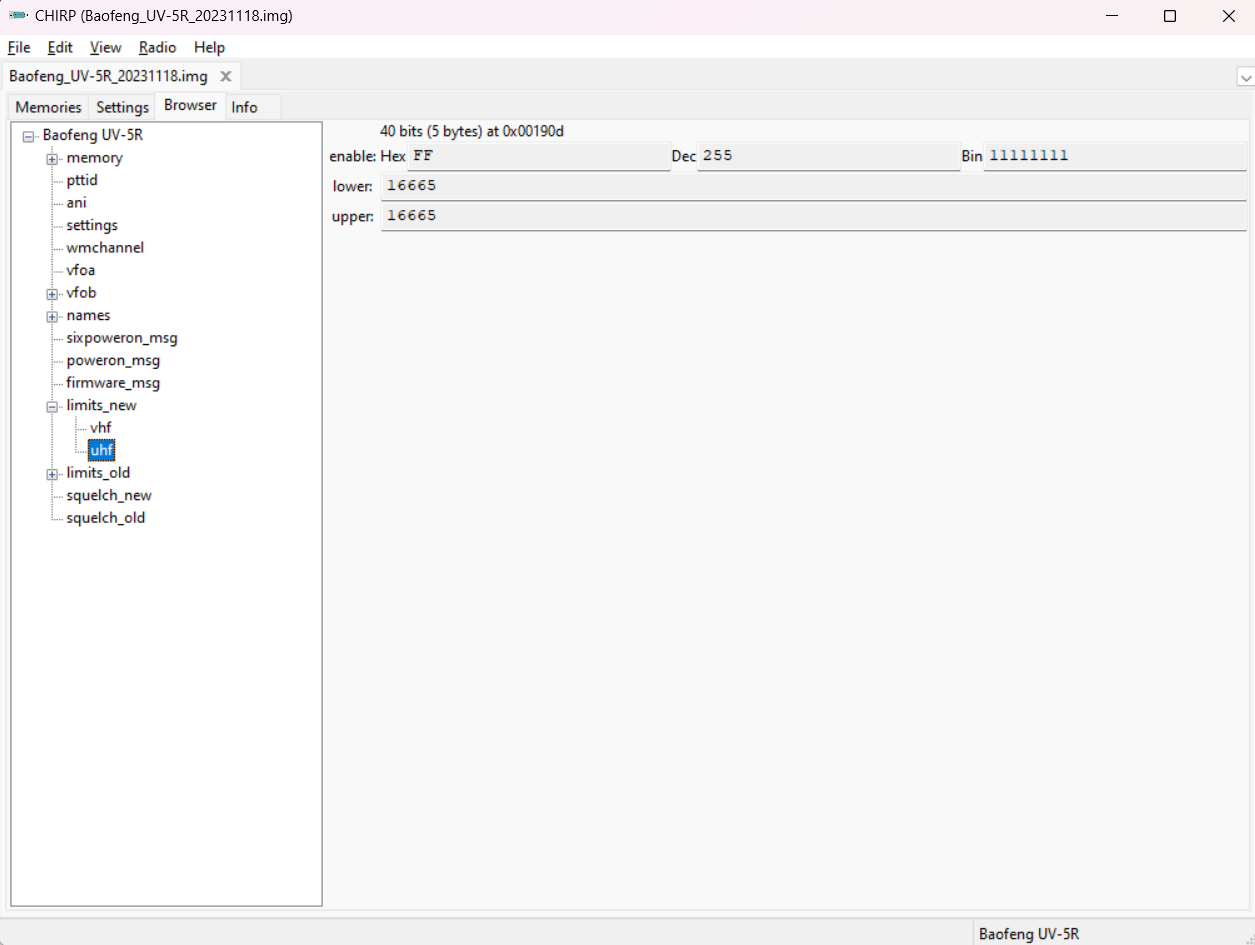Collapse the limits_new tree node
The height and width of the screenshot is (945, 1255).
[52, 406]
